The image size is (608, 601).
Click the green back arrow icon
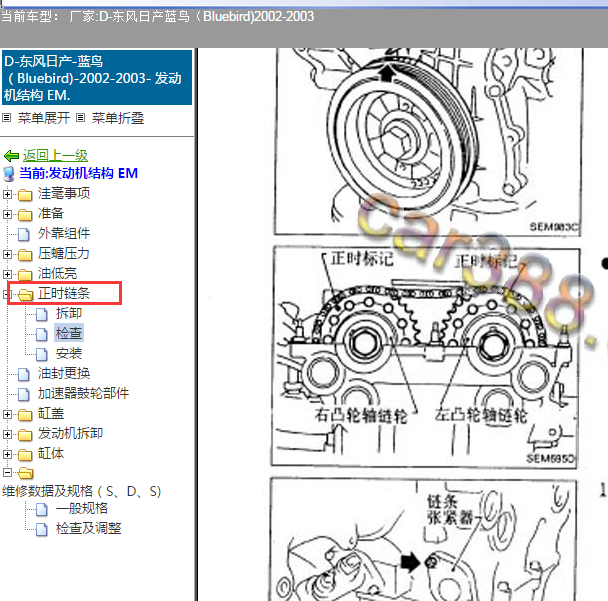pos(11,156)
